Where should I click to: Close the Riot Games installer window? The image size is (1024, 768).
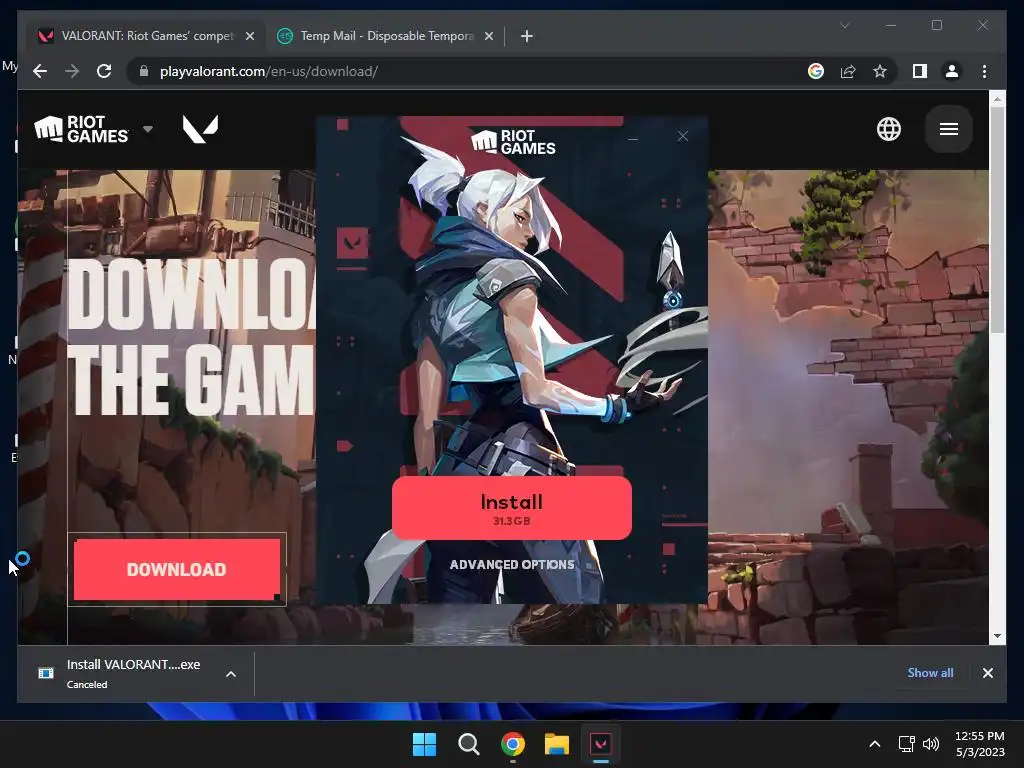pyautogui.click(x=682, y=136)
